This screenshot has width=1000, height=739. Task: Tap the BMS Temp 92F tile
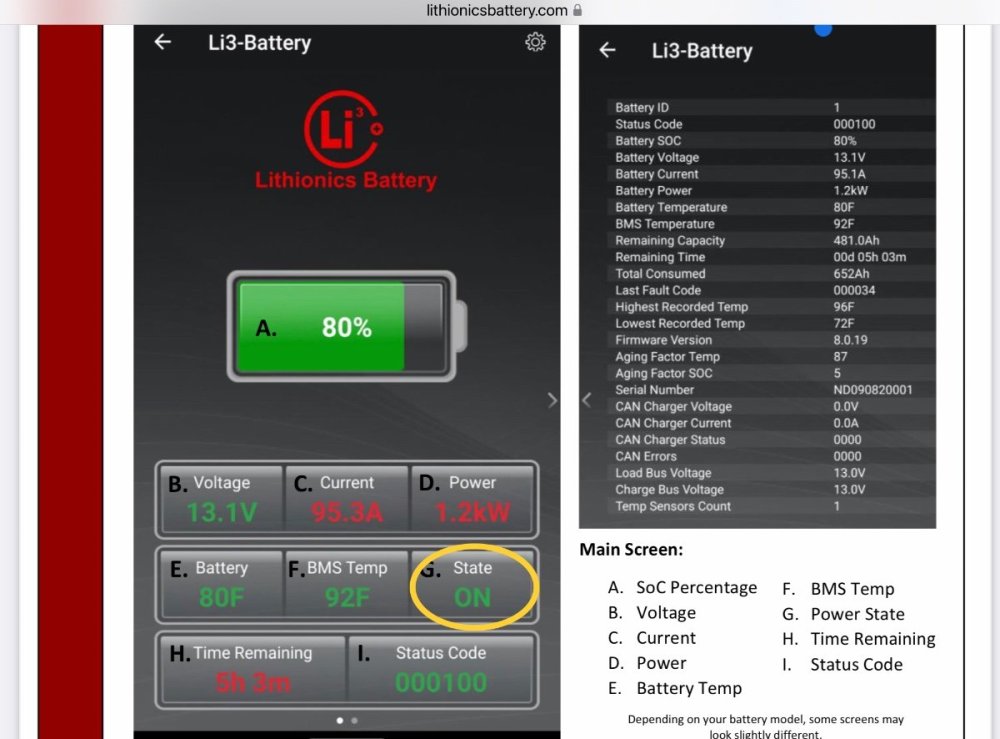(x=346, y=584)
